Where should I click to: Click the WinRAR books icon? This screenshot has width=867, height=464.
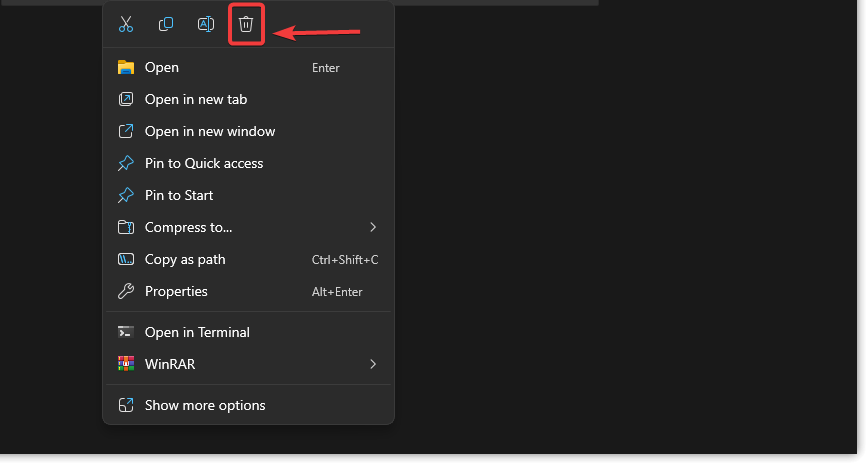(126, 364)
